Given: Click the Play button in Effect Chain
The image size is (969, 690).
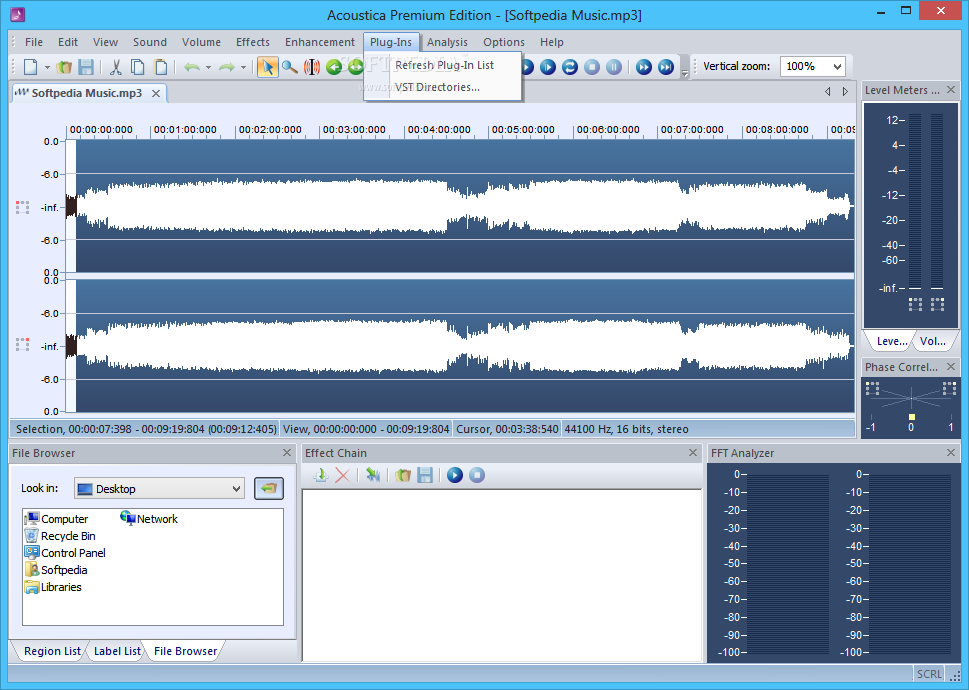Looking at the screenshot, I should click(x=455, y=474).
